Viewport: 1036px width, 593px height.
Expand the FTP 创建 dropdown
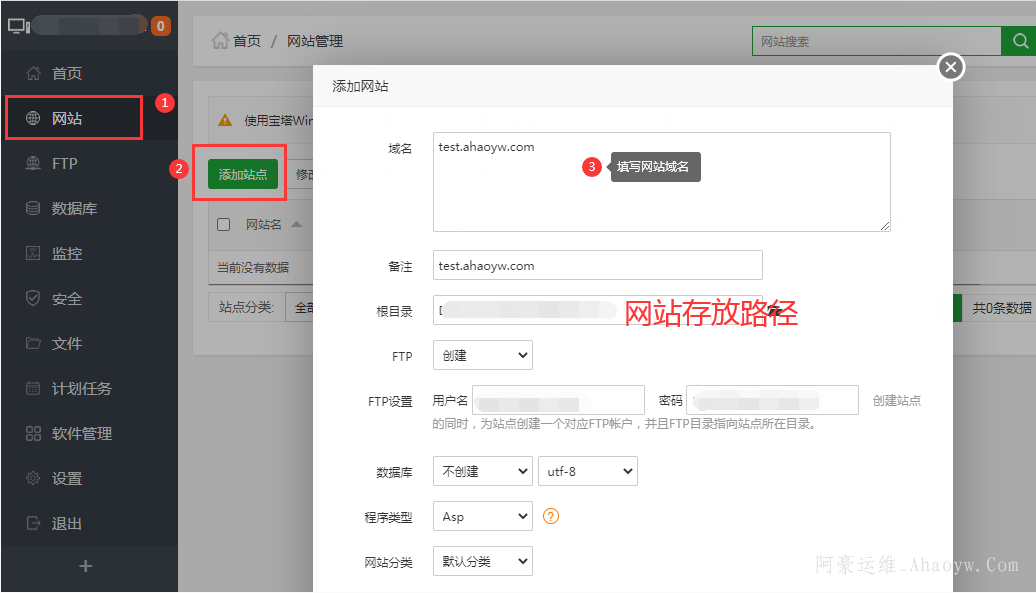[x=482, y=355]
